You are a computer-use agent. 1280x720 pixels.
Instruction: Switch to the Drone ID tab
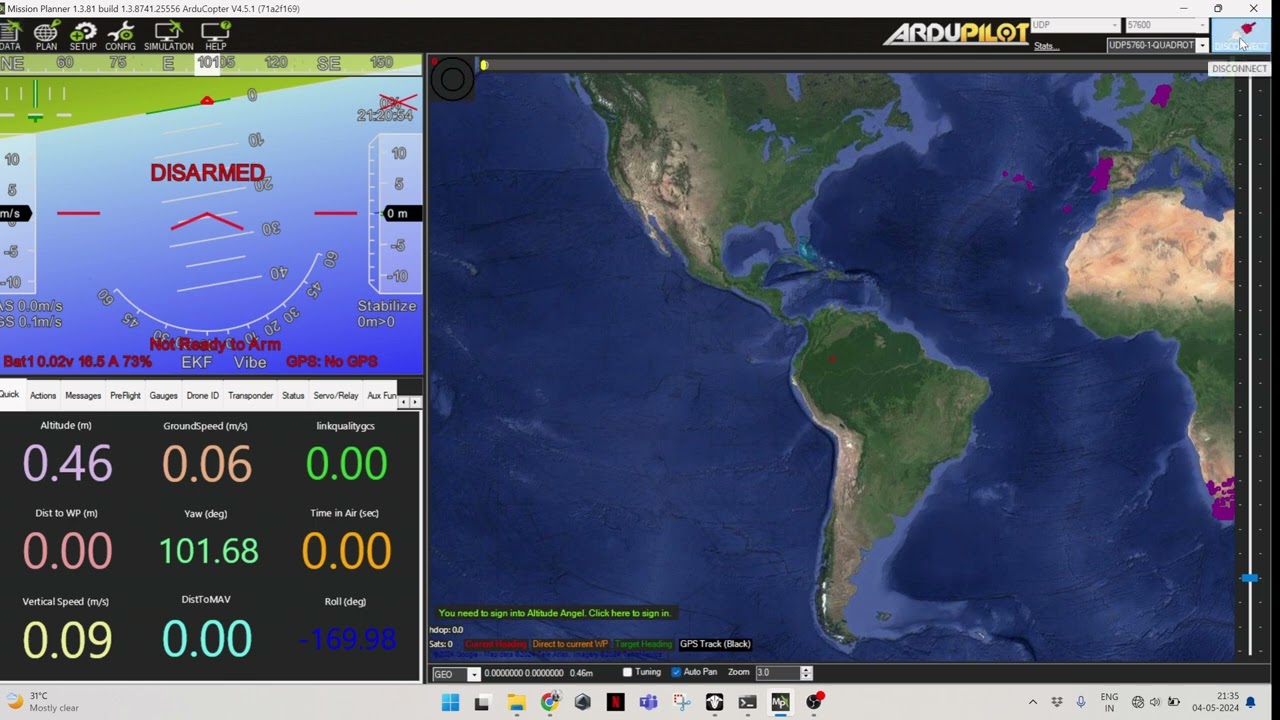tap(202, 396)
